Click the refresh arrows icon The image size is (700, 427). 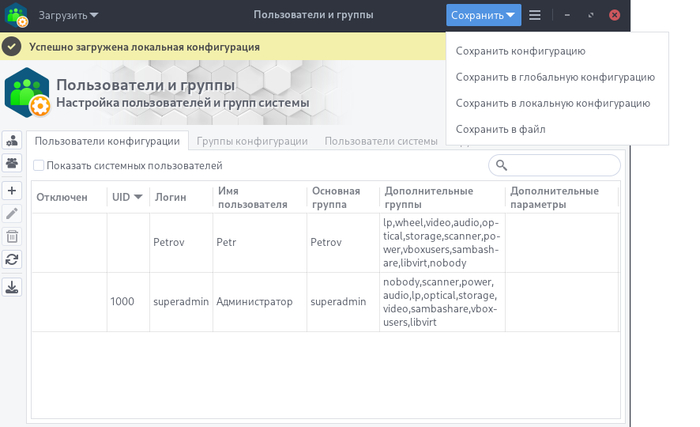tap(13, 259)
